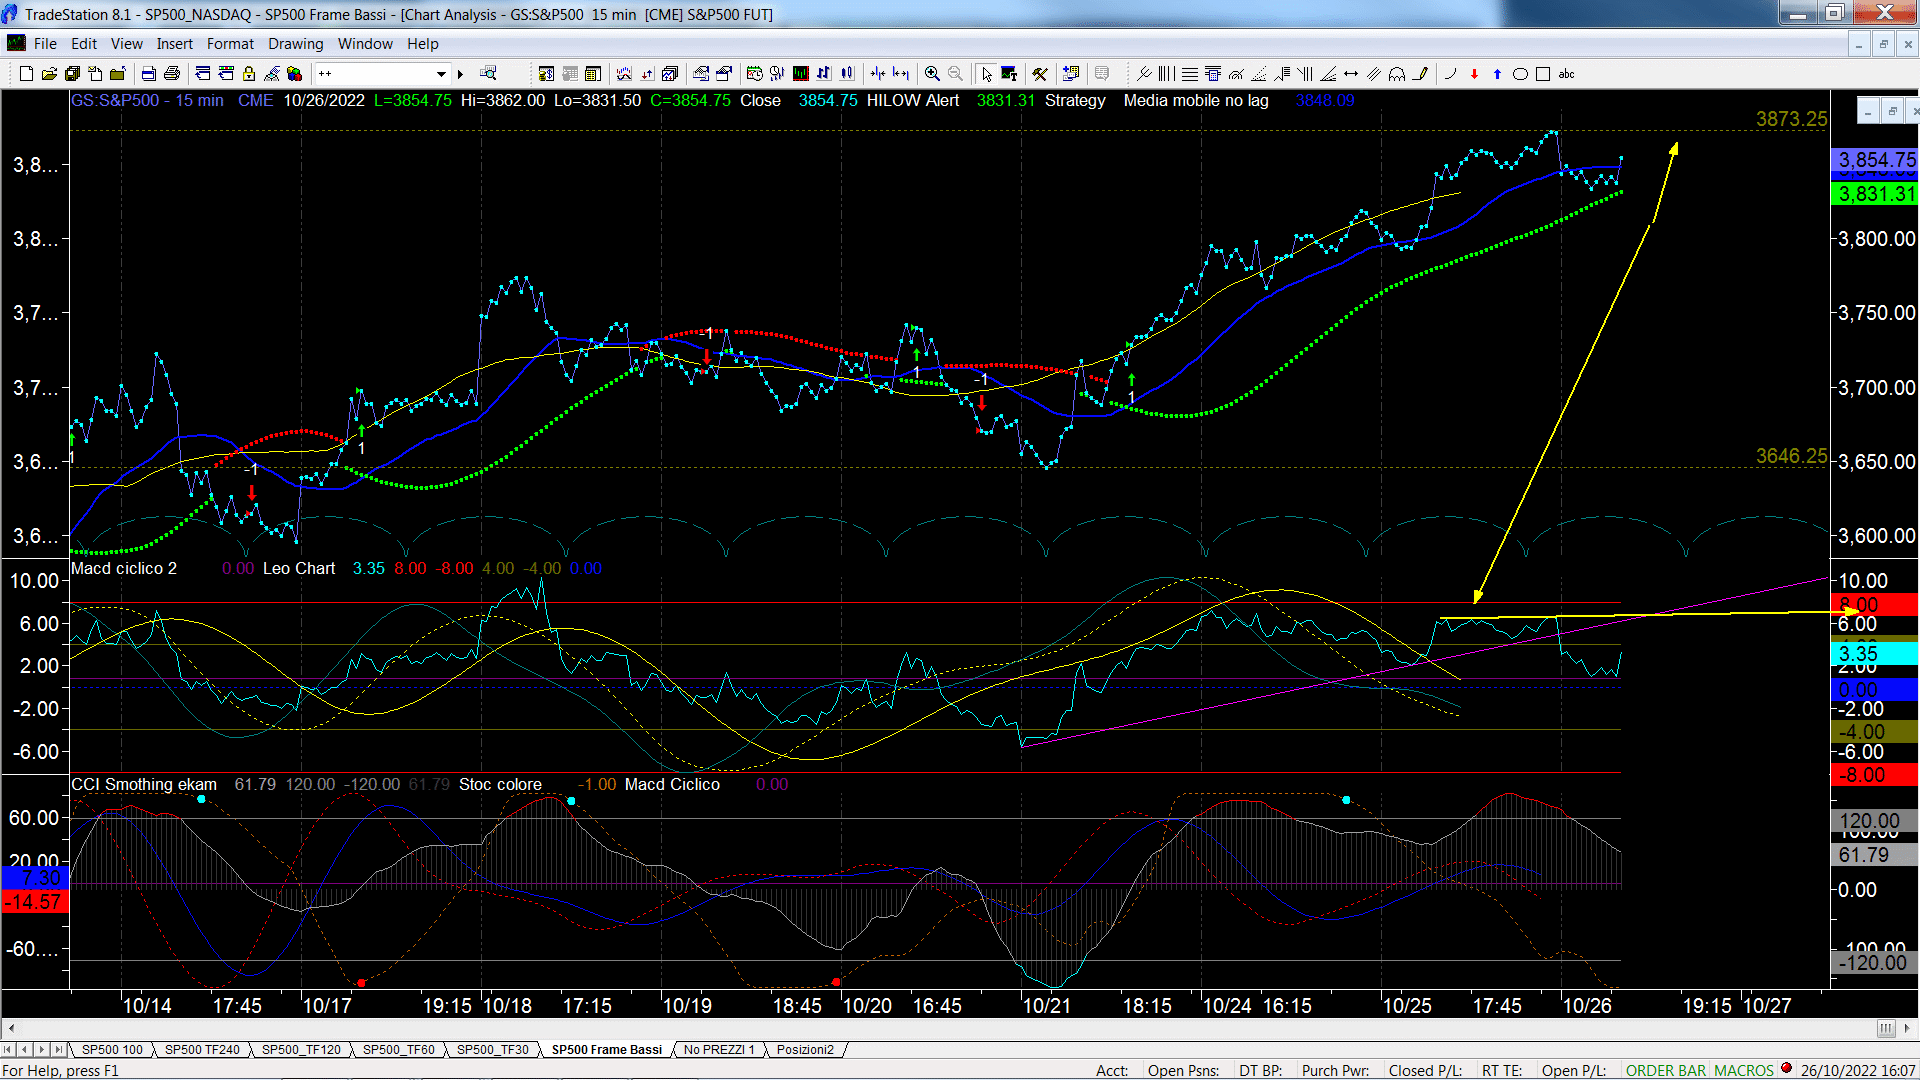Open the symbol command line dropdown
The image size is (1920, 1080).
tap(441, 74)
